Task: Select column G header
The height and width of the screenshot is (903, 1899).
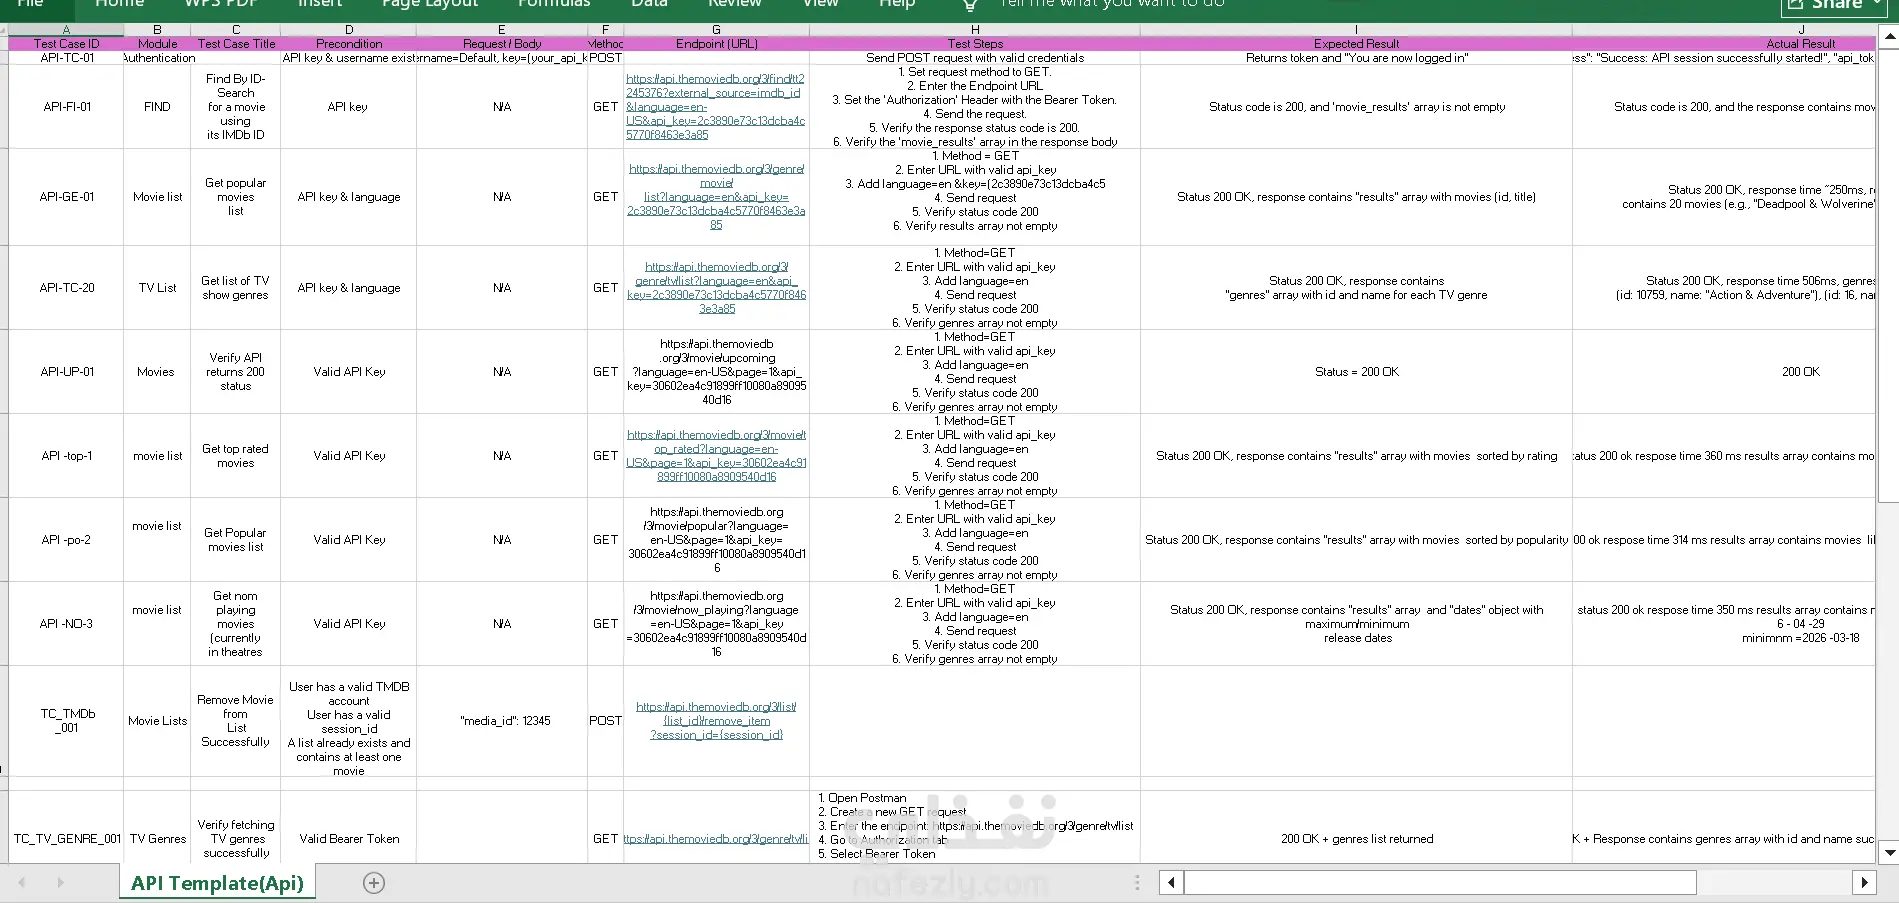Action: (716, 30)
